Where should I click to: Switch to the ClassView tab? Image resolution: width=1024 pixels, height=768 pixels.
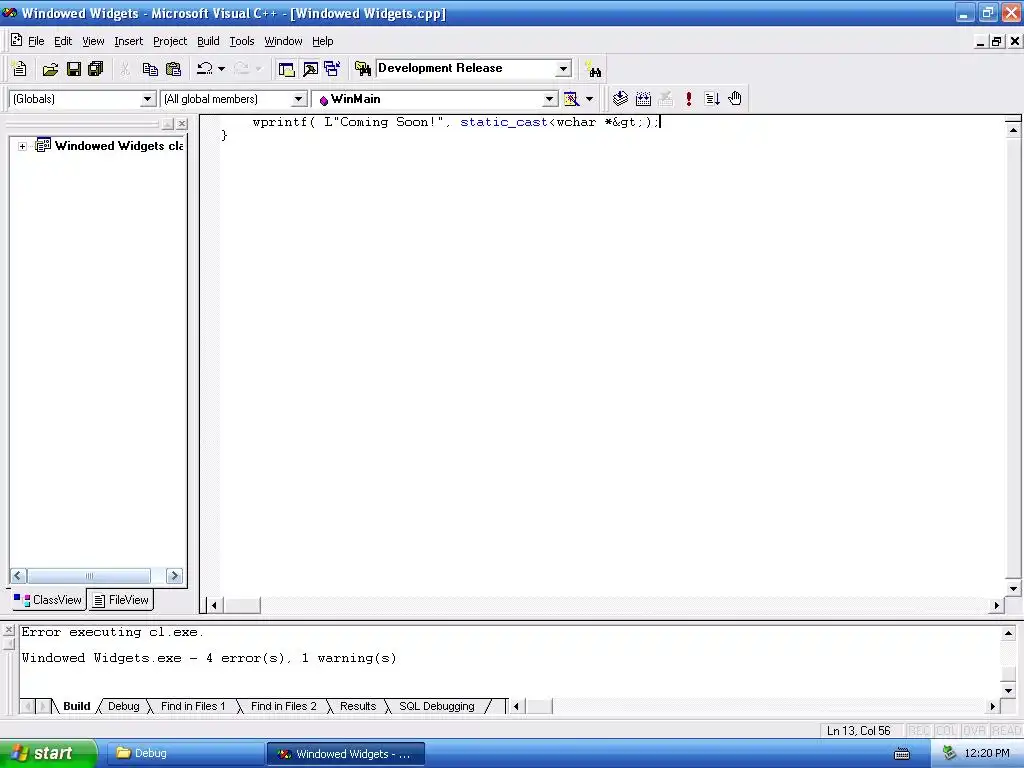(x=48, y=600)
